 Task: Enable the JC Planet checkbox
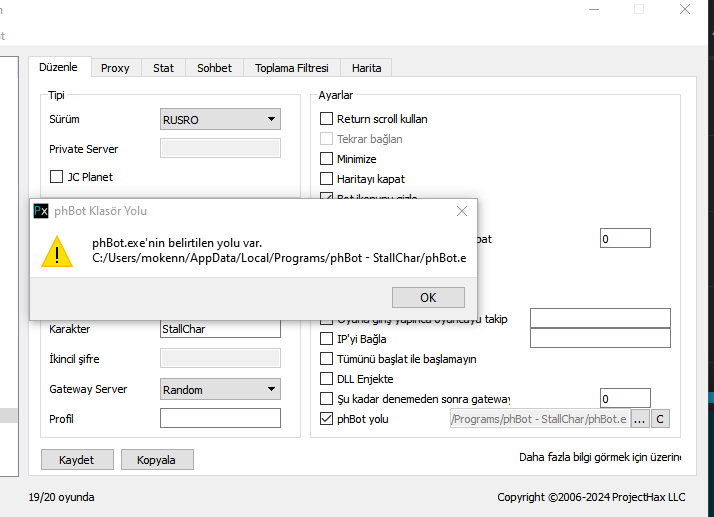(57, 177)
